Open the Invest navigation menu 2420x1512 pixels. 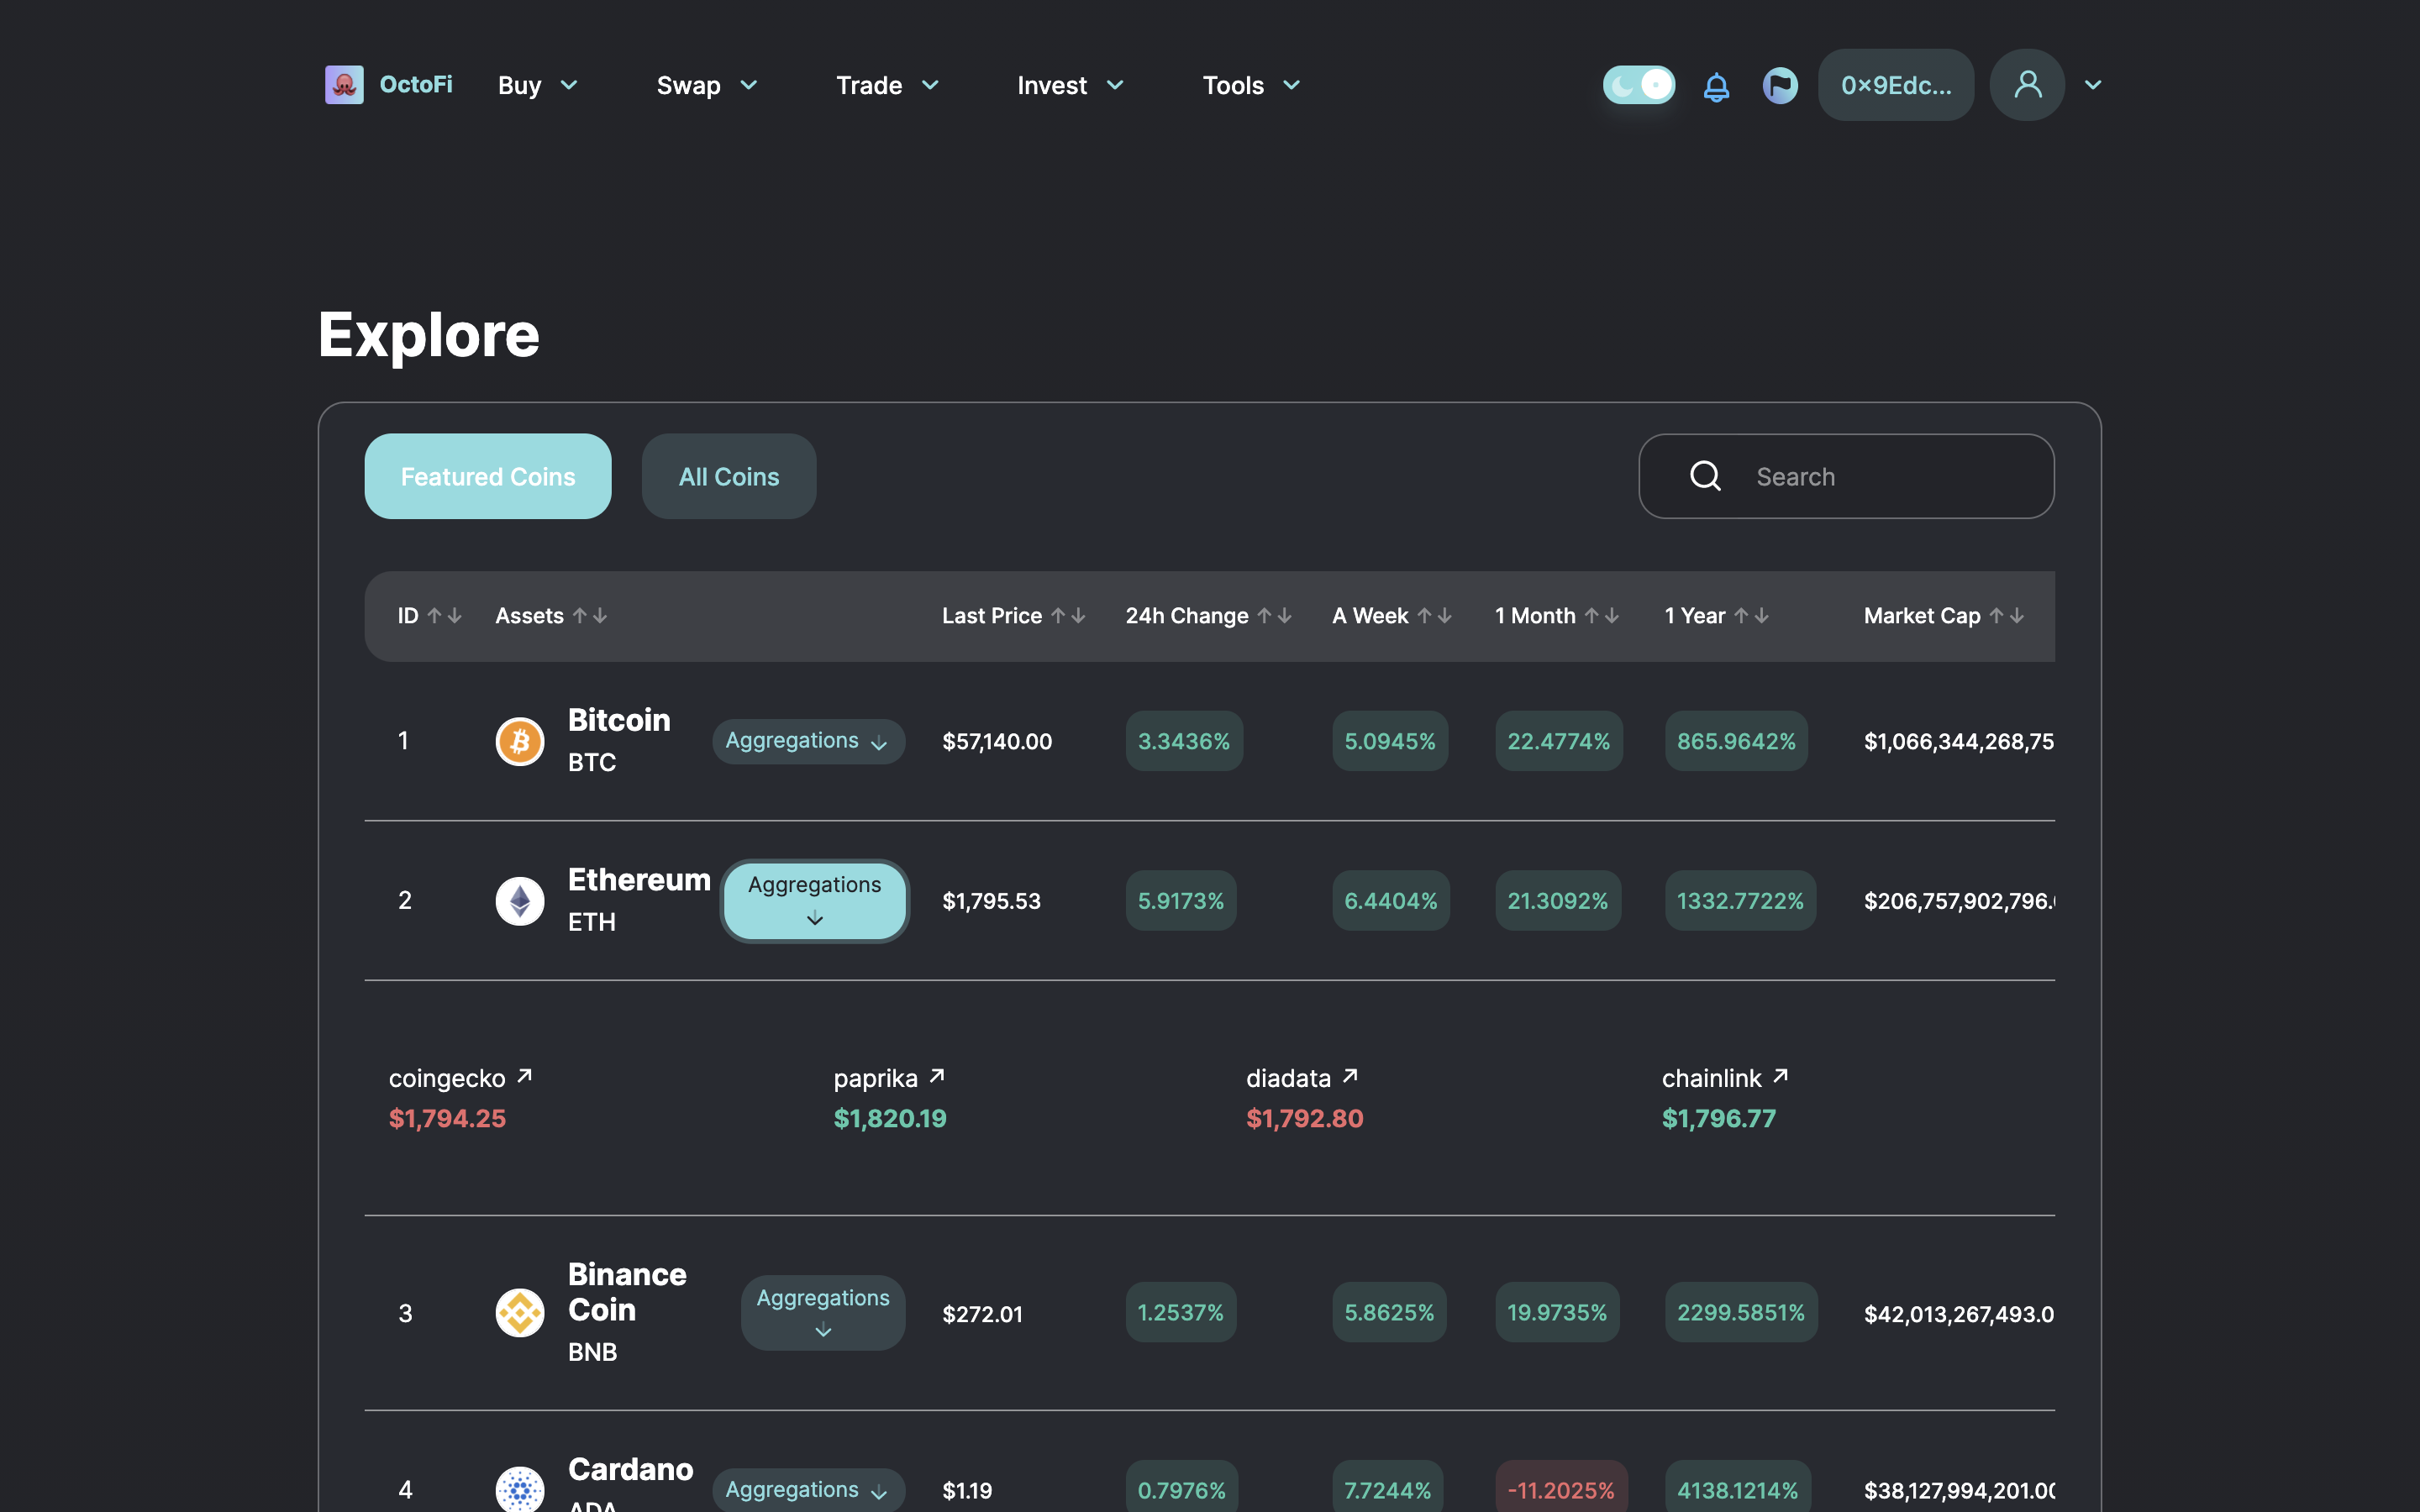click(x=1070, y=85)
